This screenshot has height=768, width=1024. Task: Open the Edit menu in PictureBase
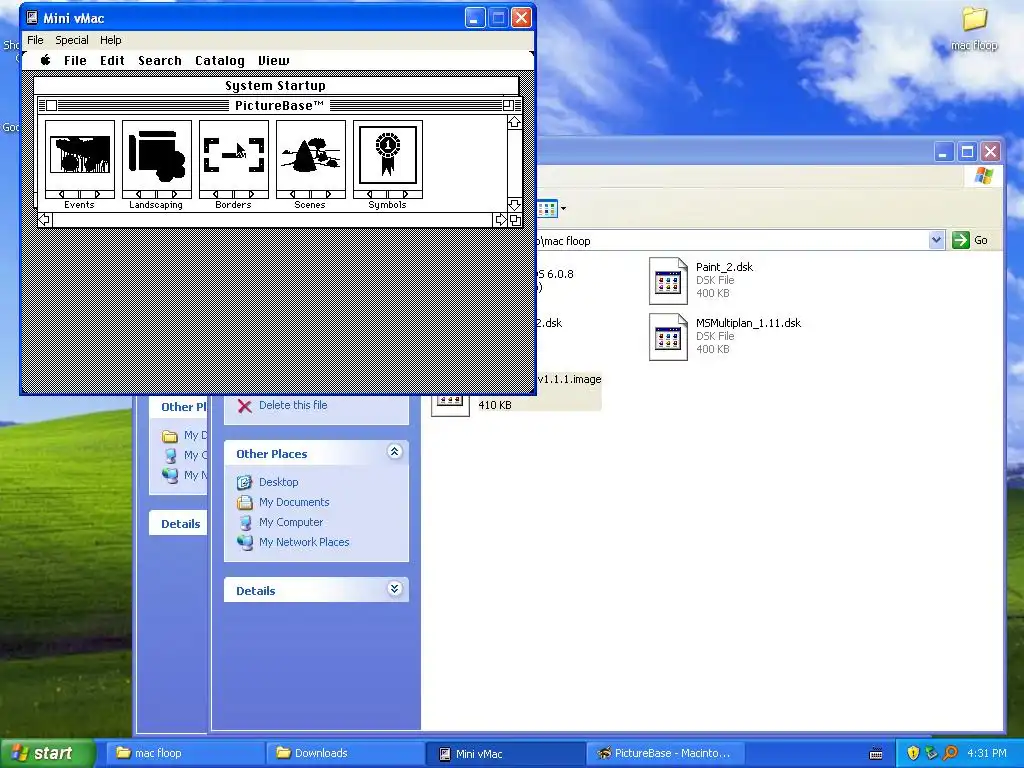click(x=112, y=61)
